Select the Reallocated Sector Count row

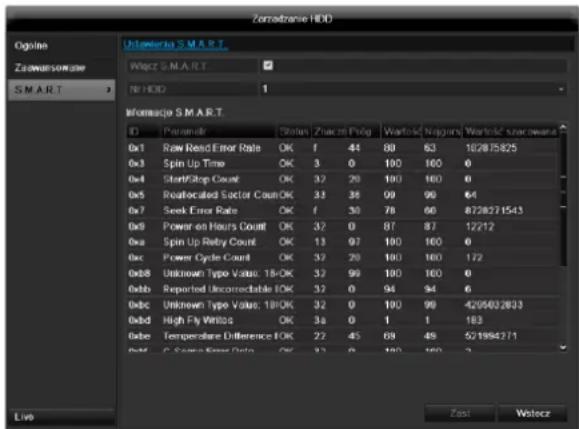tap(343, 195)
